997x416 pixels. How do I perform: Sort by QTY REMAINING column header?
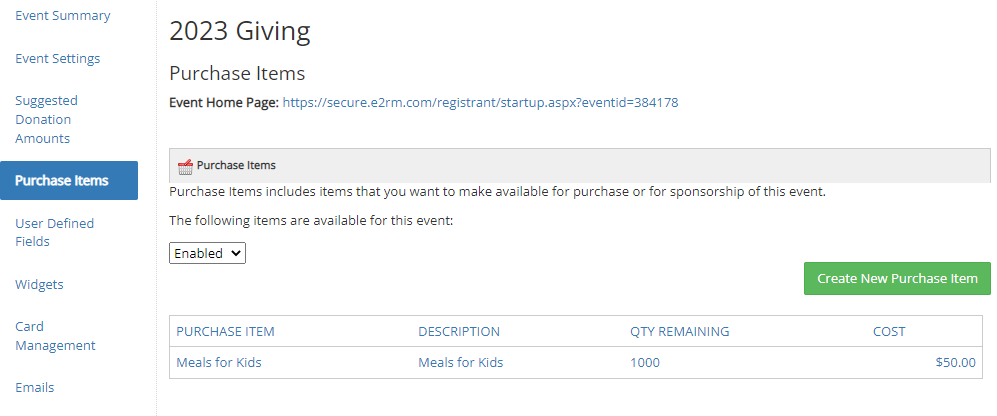680,331
